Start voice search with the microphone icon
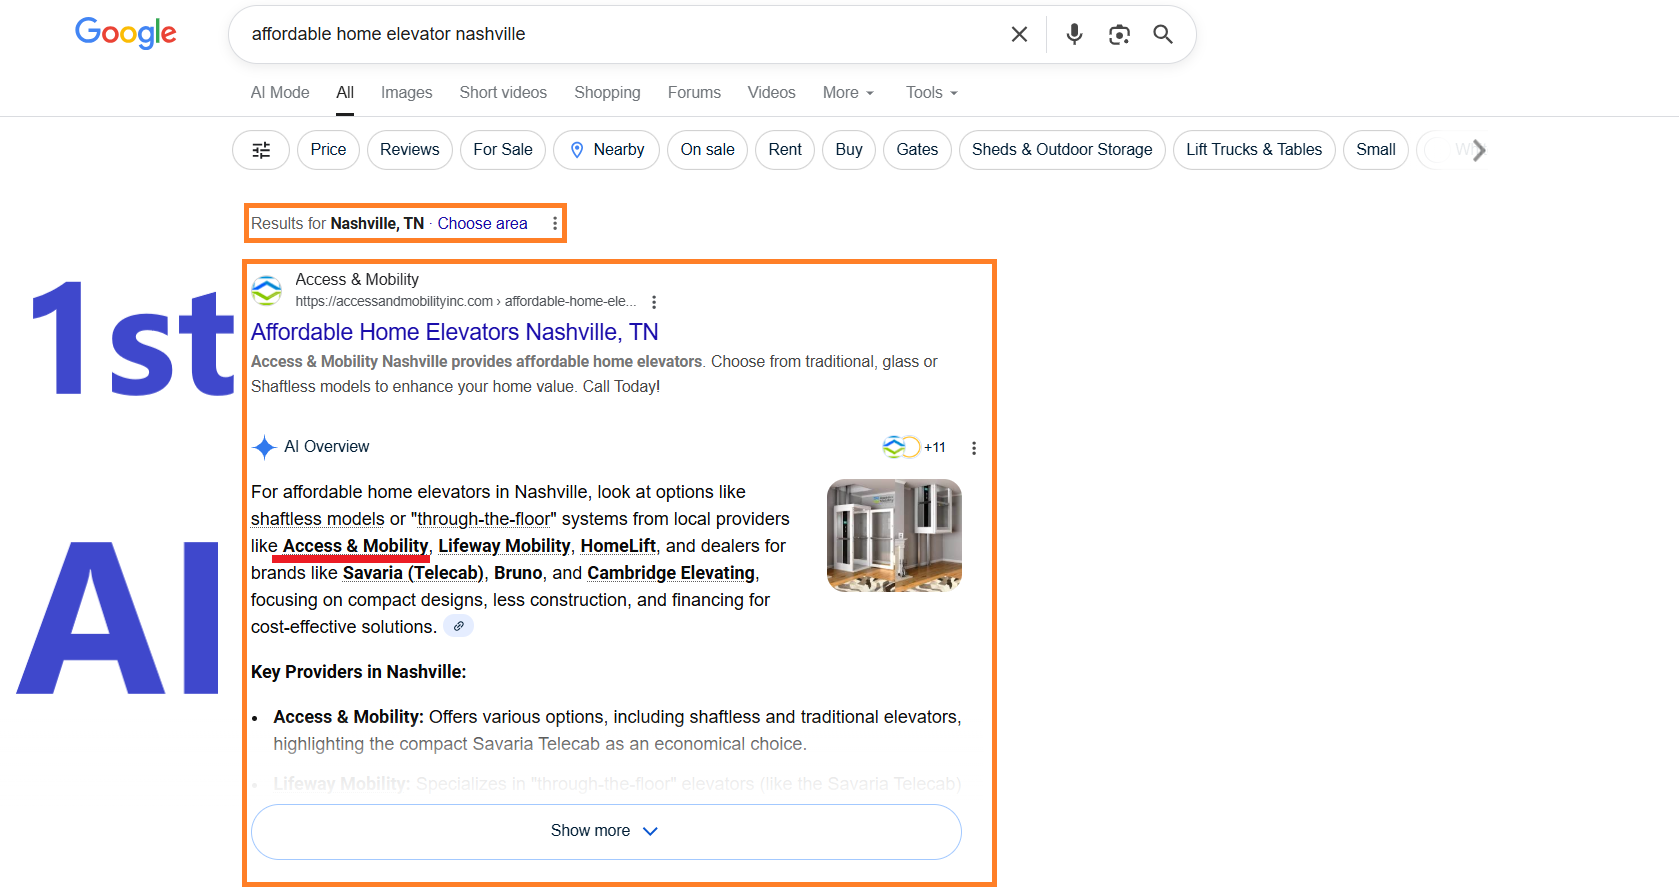The width and height of the screenshot is (1679, 888). (x=1074, y=34)
